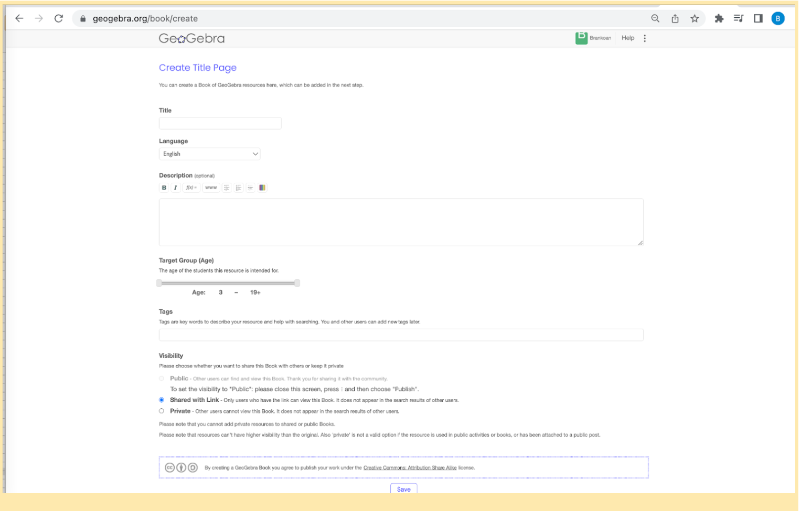Toggle italic formatting in Description toolbar
800x511 pixels.
[176, 188]
